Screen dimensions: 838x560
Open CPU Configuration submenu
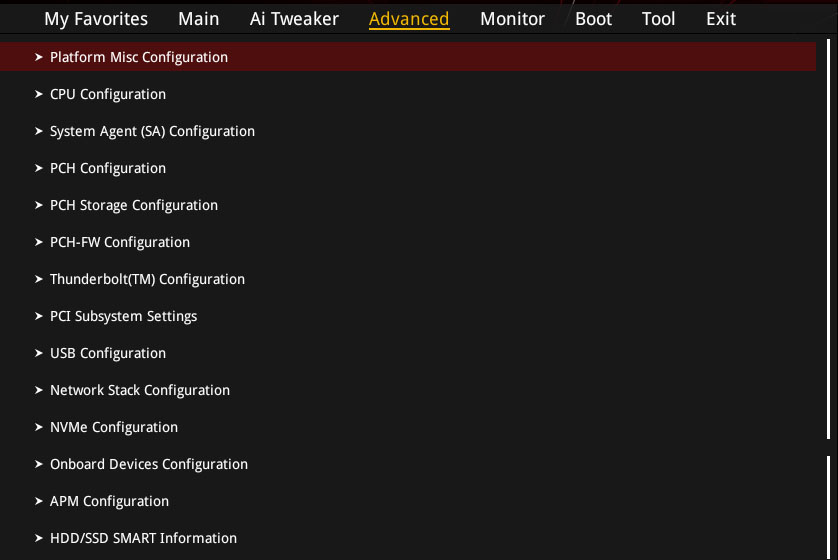point(108,95)
